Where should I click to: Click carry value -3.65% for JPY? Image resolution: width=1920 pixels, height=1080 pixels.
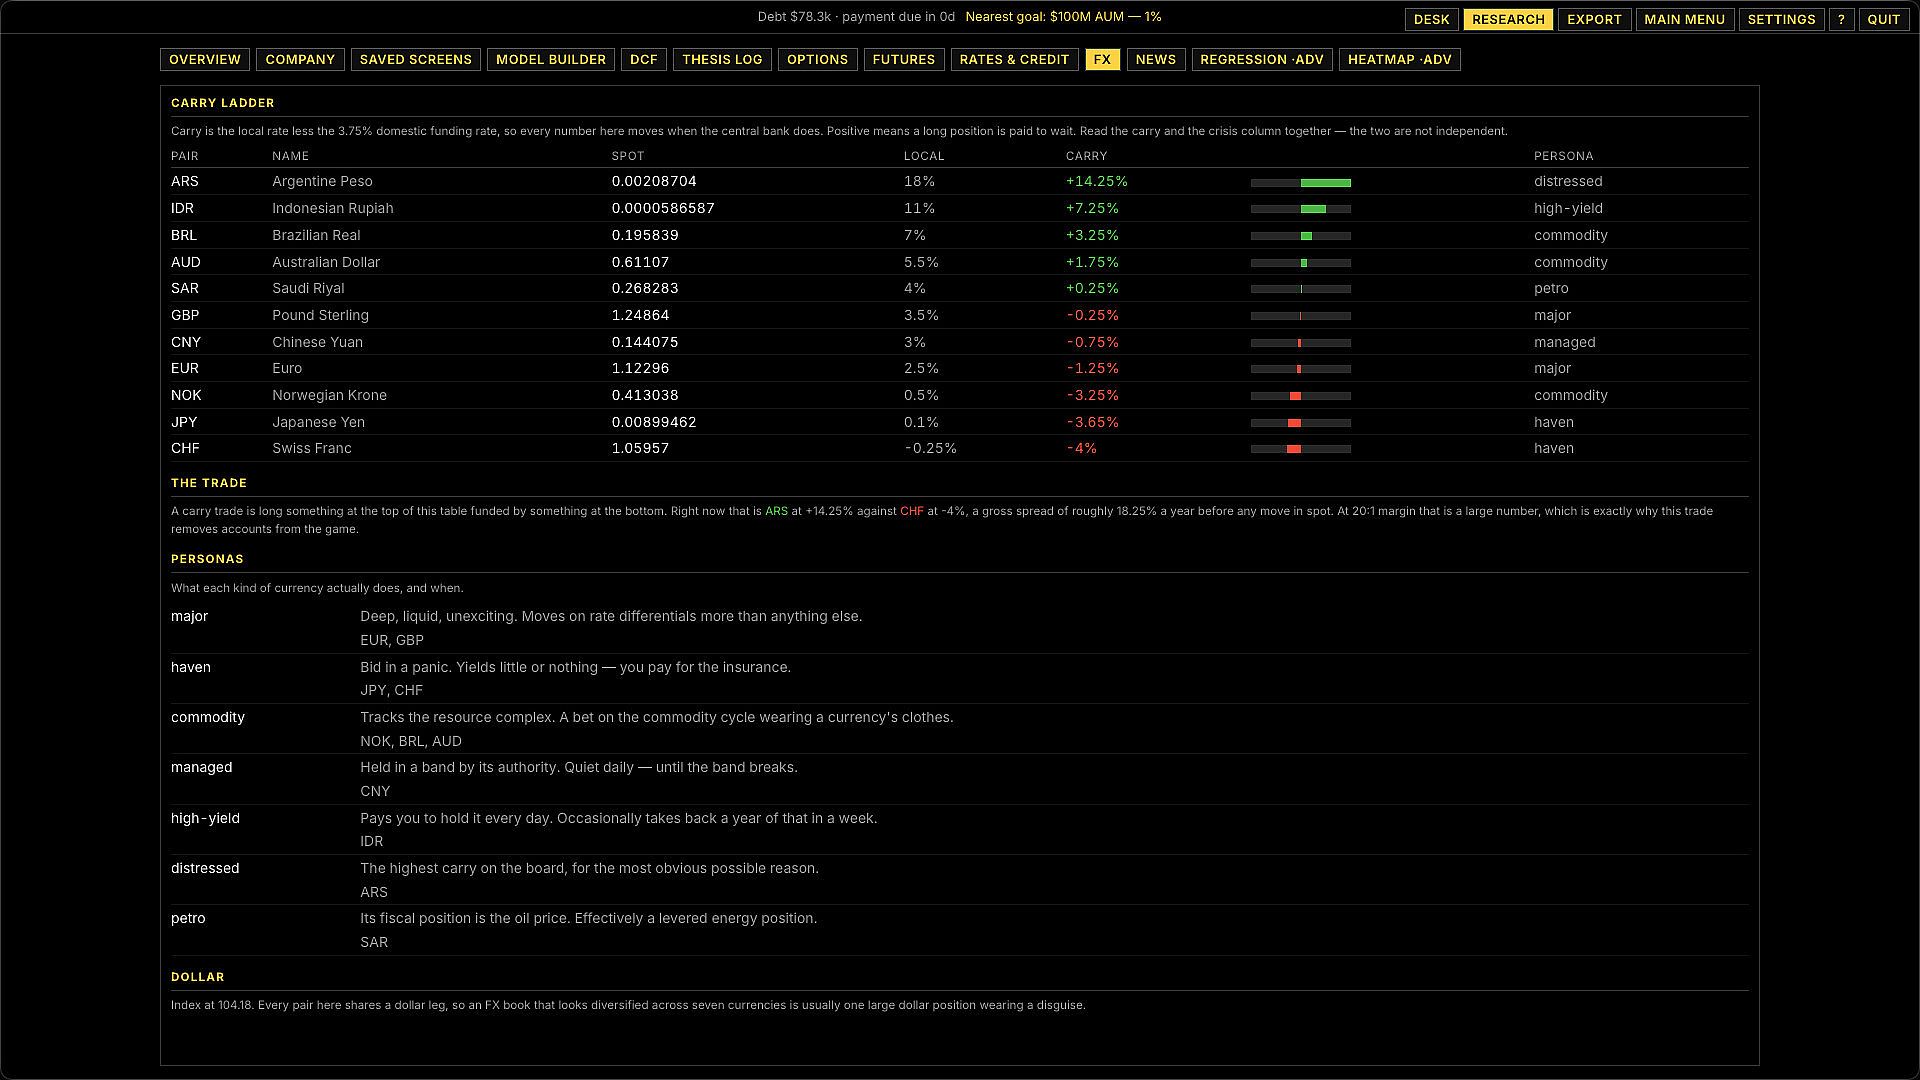(1092, 422)
